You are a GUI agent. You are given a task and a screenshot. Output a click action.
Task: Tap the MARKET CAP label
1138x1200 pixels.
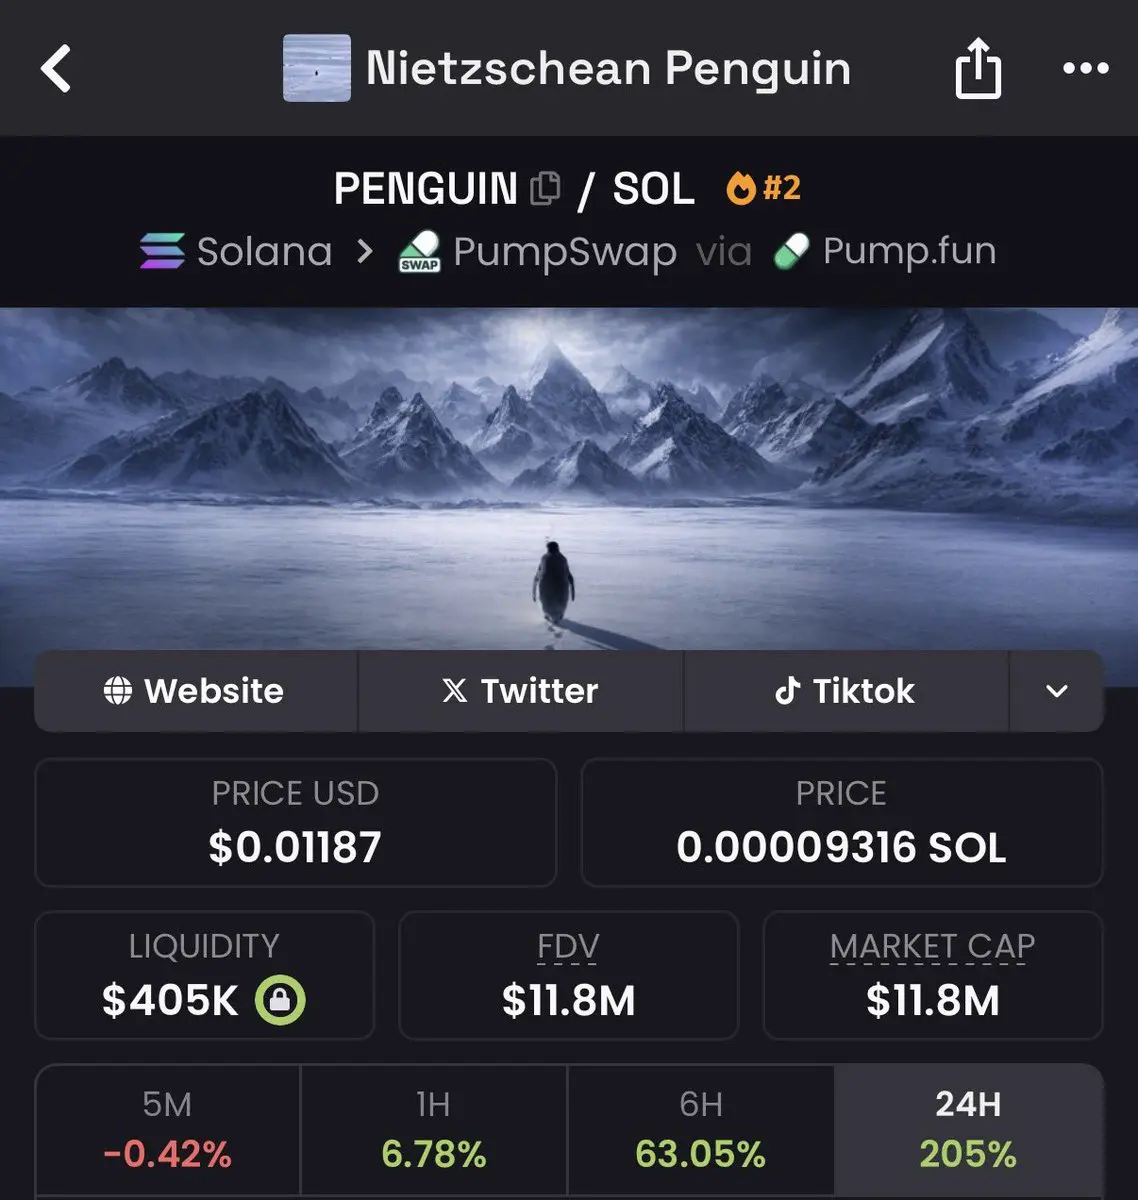tap(932, 946)
